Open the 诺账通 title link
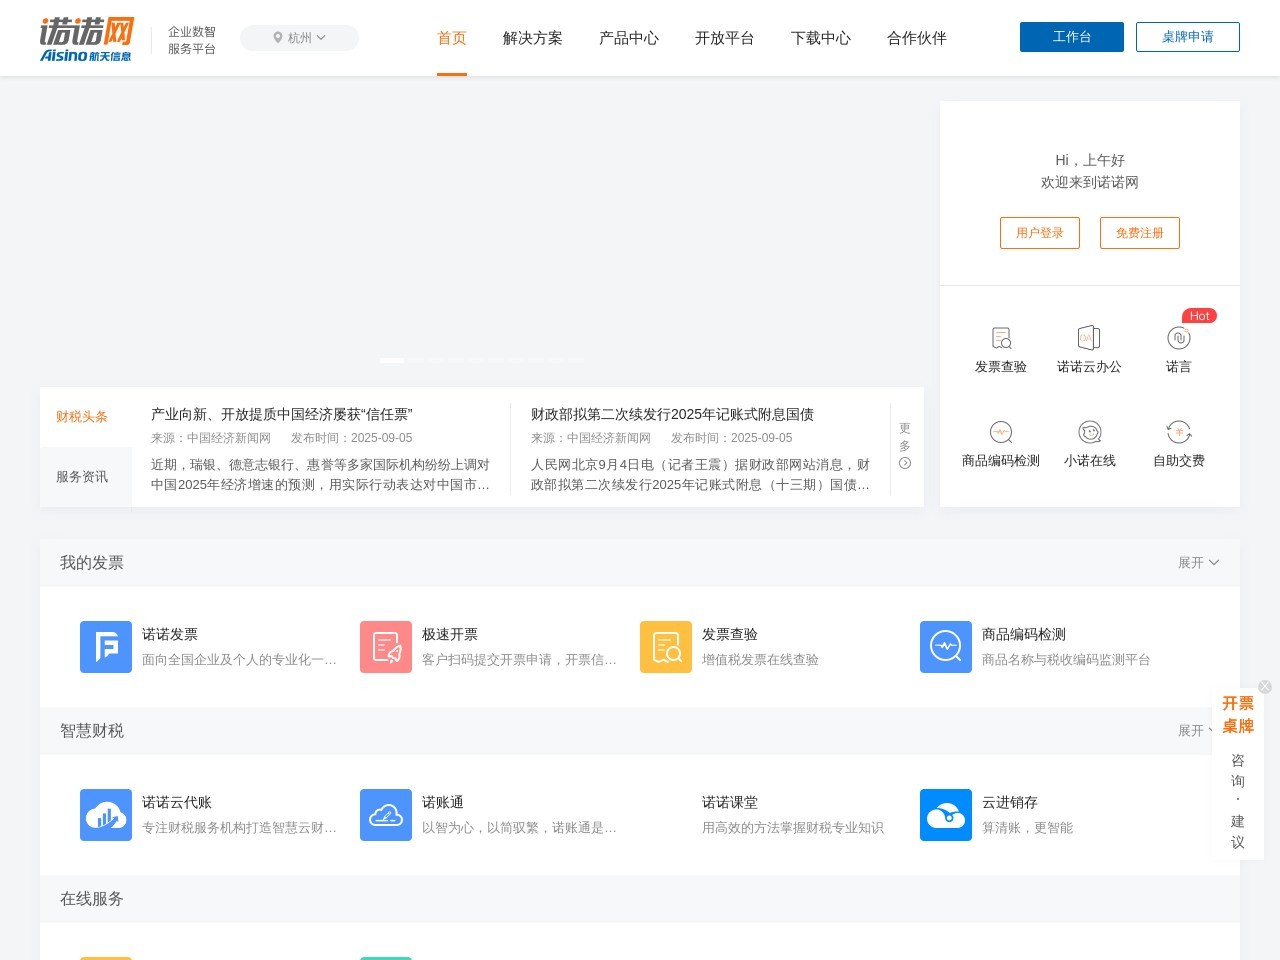 [x=443, y=802]
